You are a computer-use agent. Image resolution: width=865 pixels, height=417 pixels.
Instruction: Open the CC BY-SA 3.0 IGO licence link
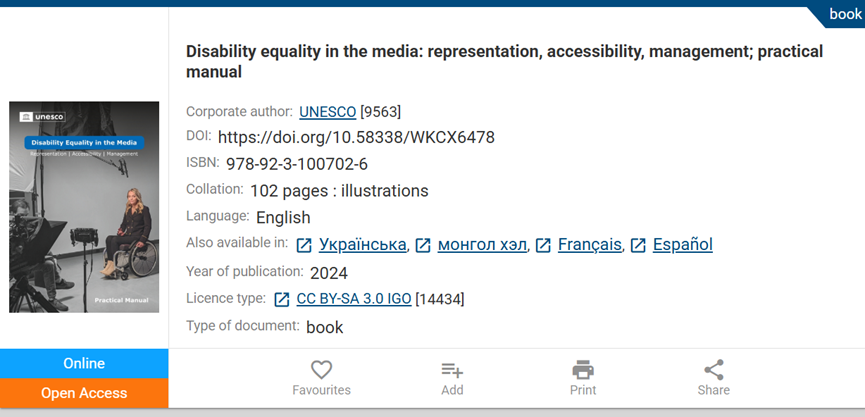coord(354,299)
